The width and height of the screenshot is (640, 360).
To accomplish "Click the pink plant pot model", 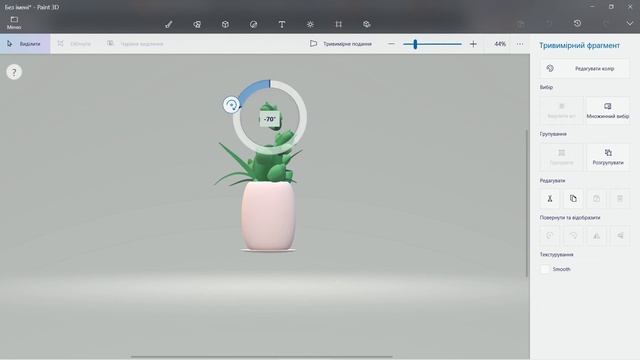I will tap(268, 216).
